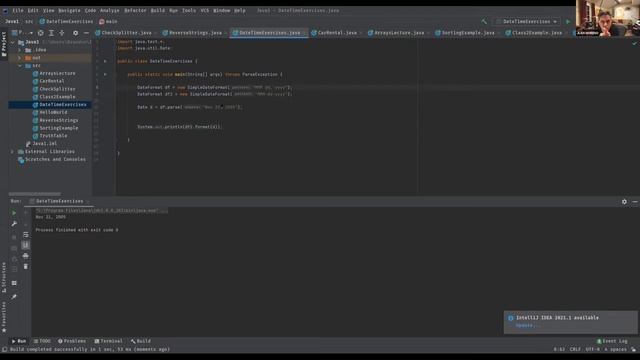Click expand-all icon in Project panel header

[x=51, y=33]
